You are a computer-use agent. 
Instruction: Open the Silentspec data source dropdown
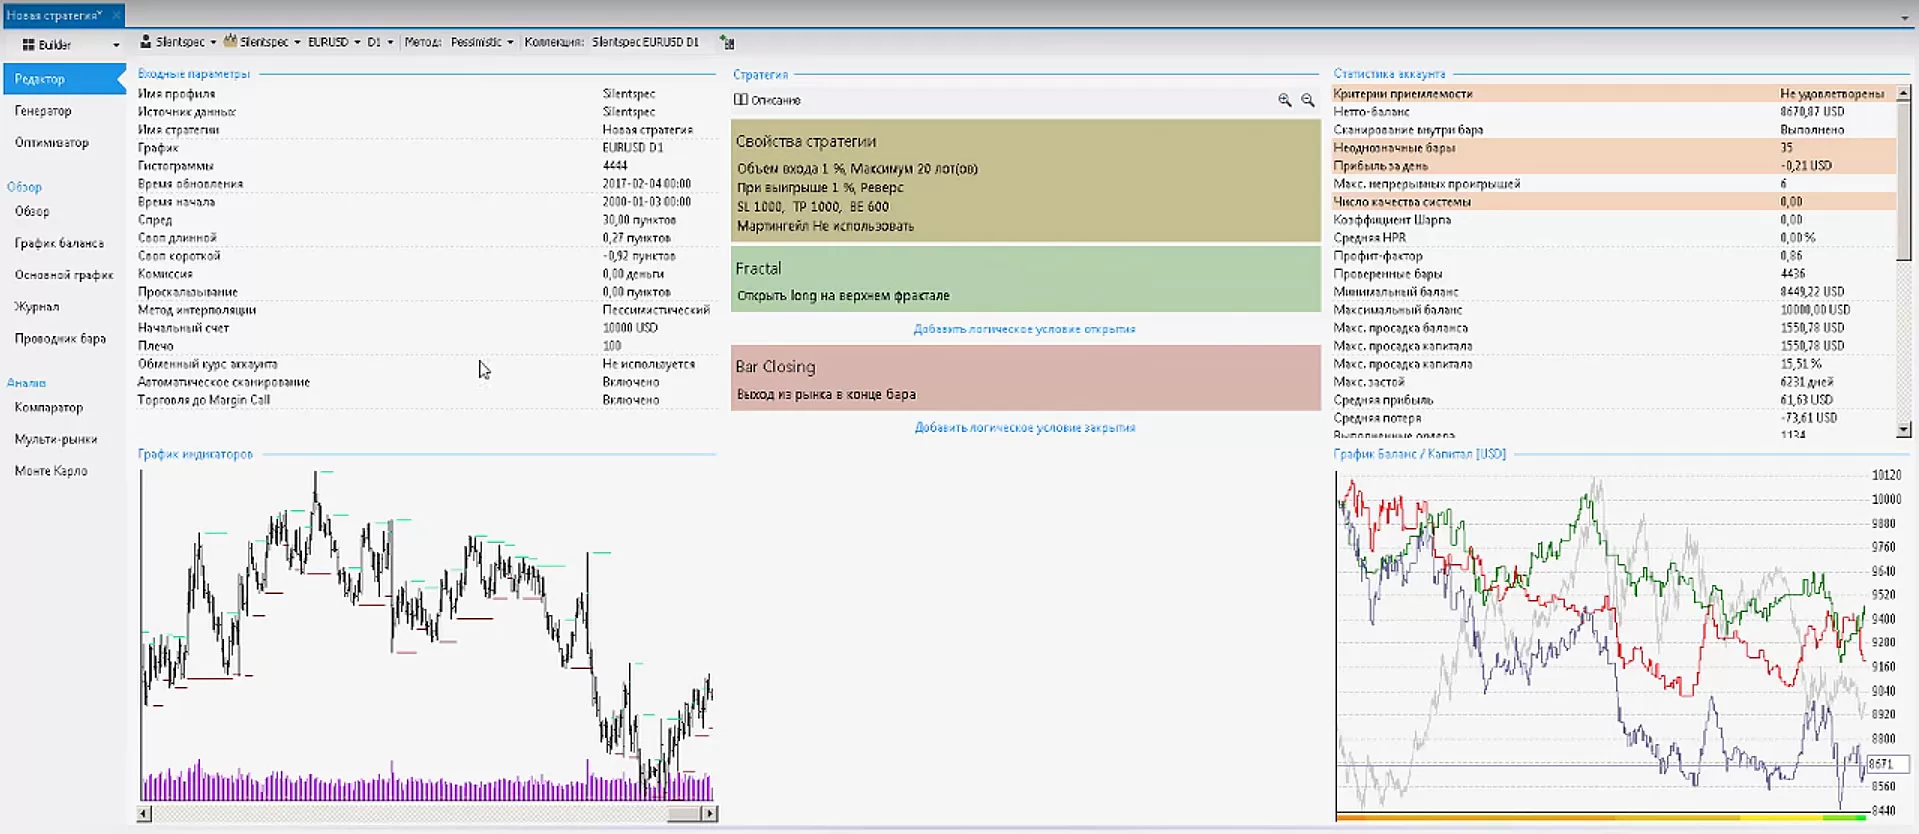pos(297,43)
